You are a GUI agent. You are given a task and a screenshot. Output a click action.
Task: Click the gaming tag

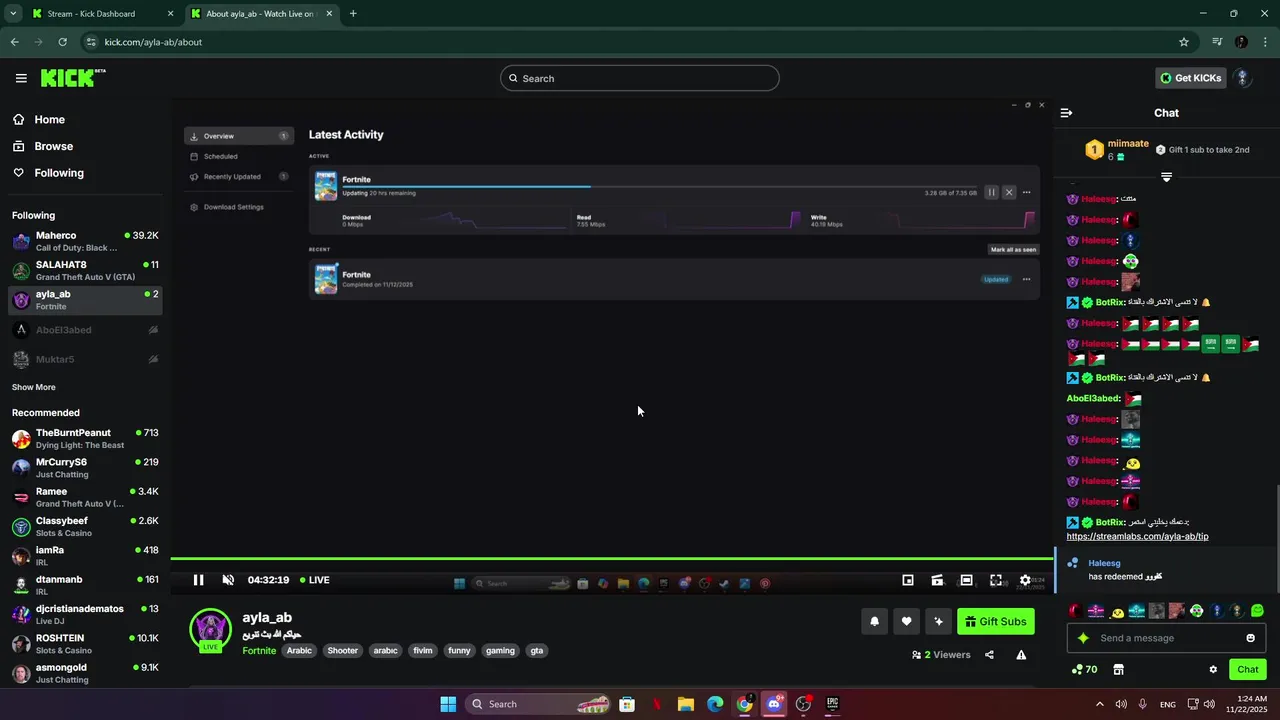500,651
